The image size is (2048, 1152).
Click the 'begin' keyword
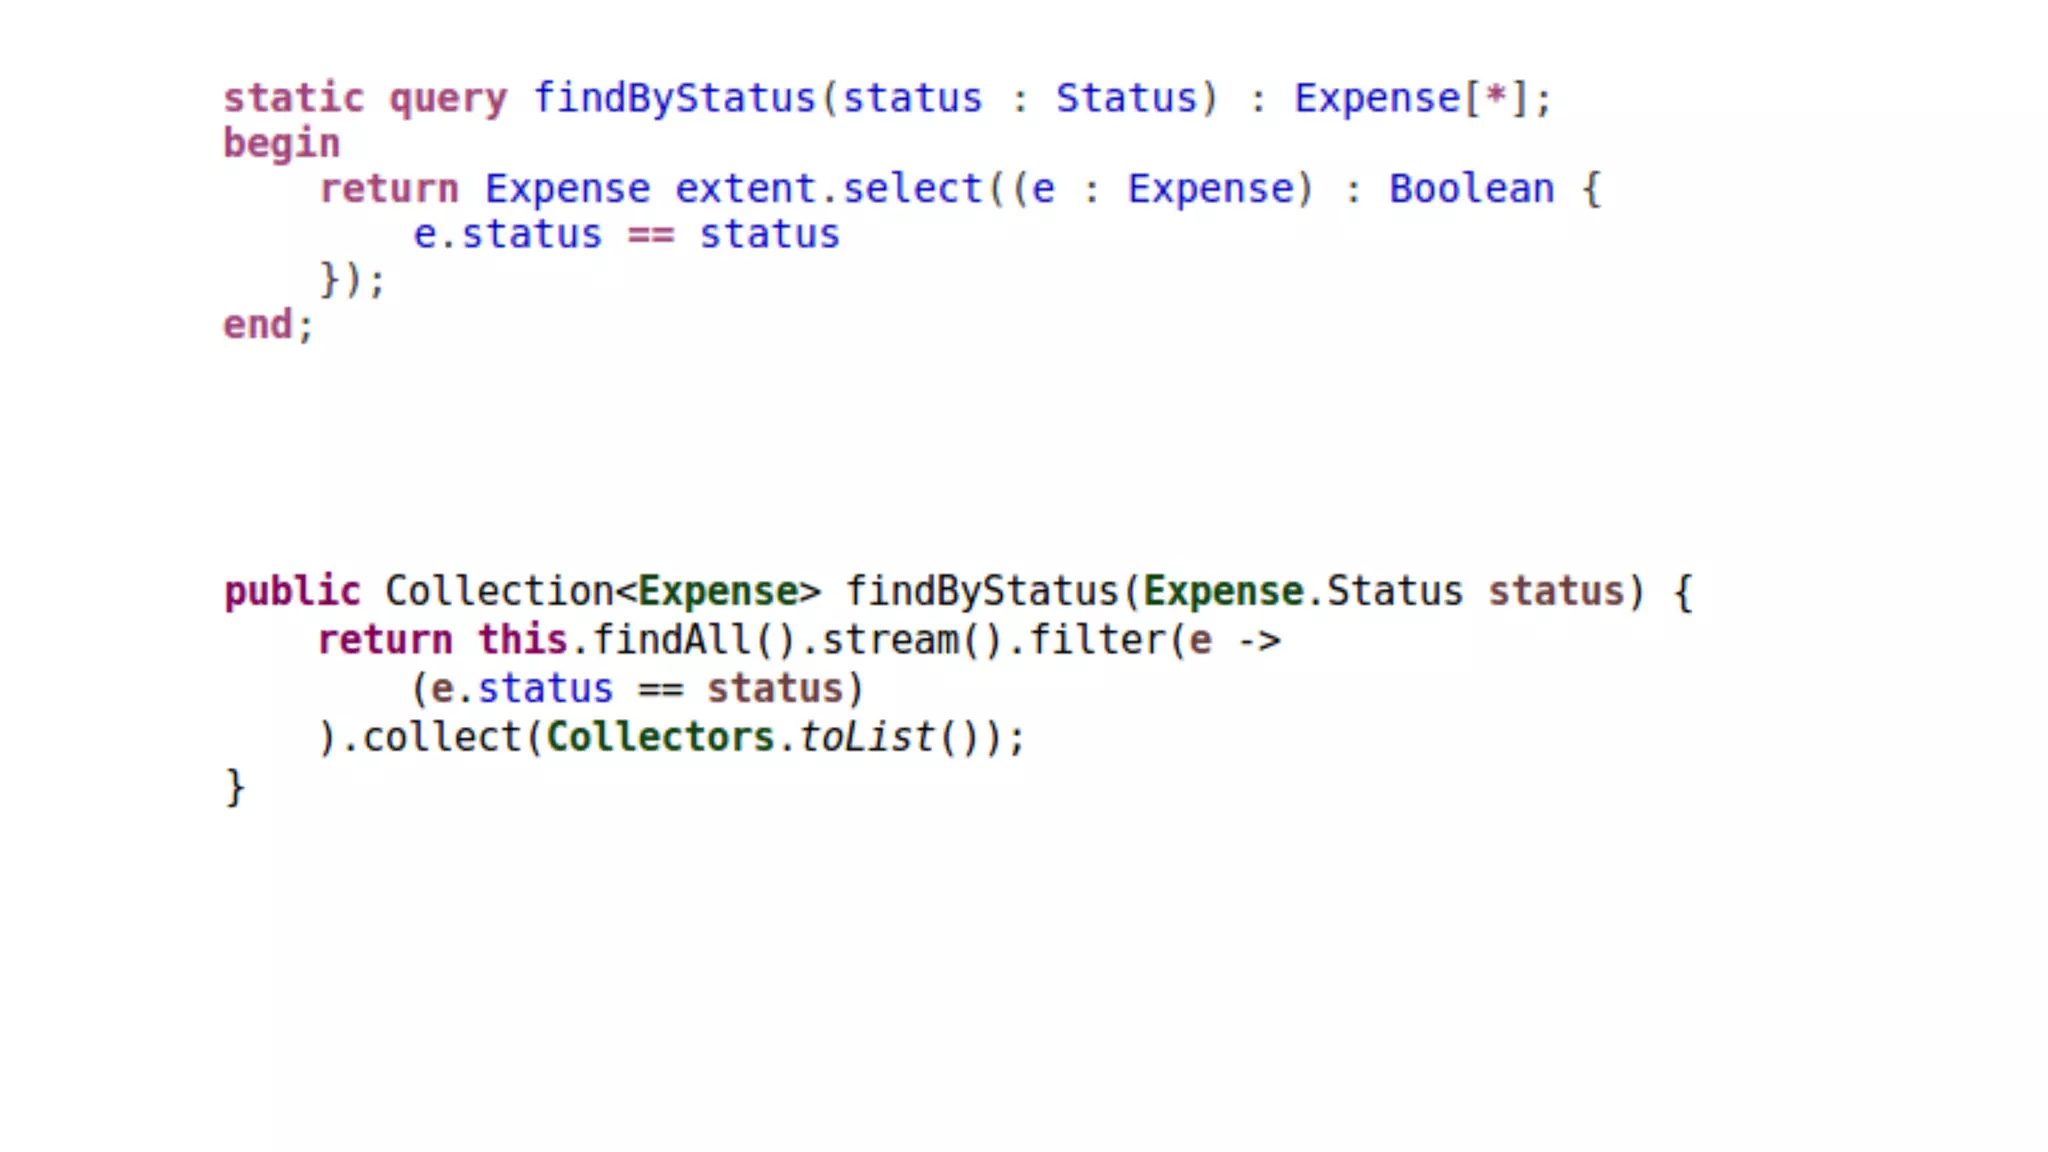(x=281, y=144)
